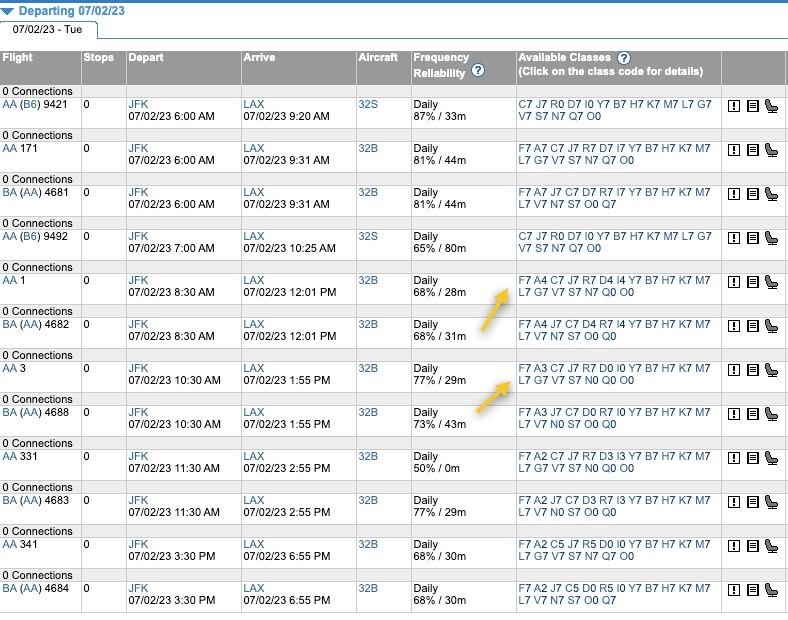Viewport: 788px width, 620px height.
Task: View flight details icon for AA 171
Action: pyautogui.click(x=752, y=150)
